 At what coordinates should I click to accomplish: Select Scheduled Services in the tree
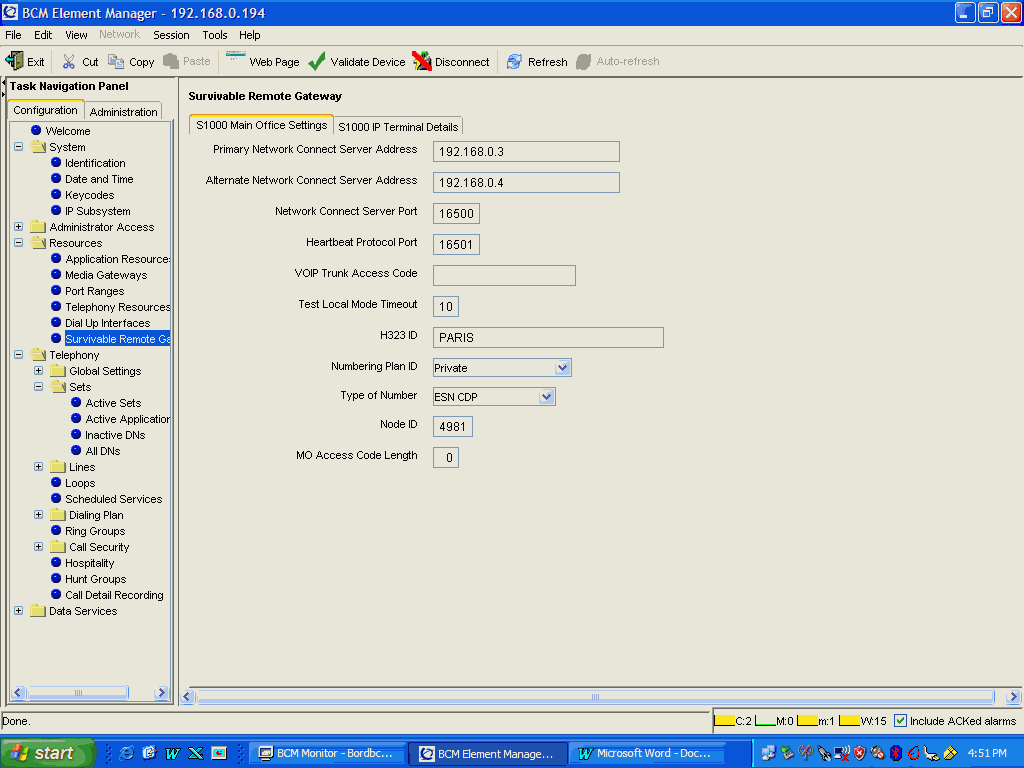coord(114,499)
